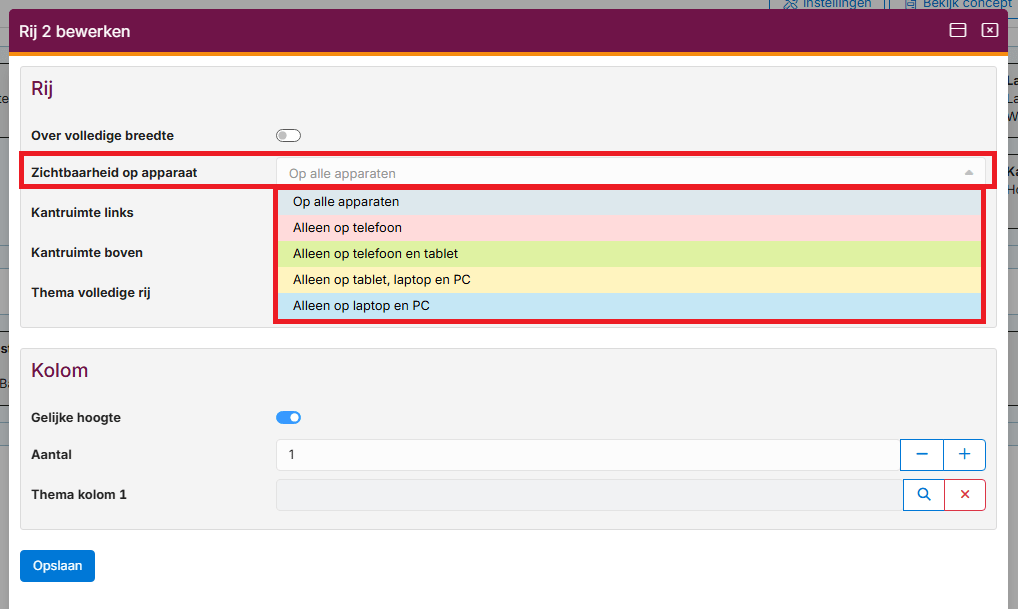Screen dimensions: 1018x609
Task: Increase Aantal with the plus button
Action: click(x=965, y=455)
